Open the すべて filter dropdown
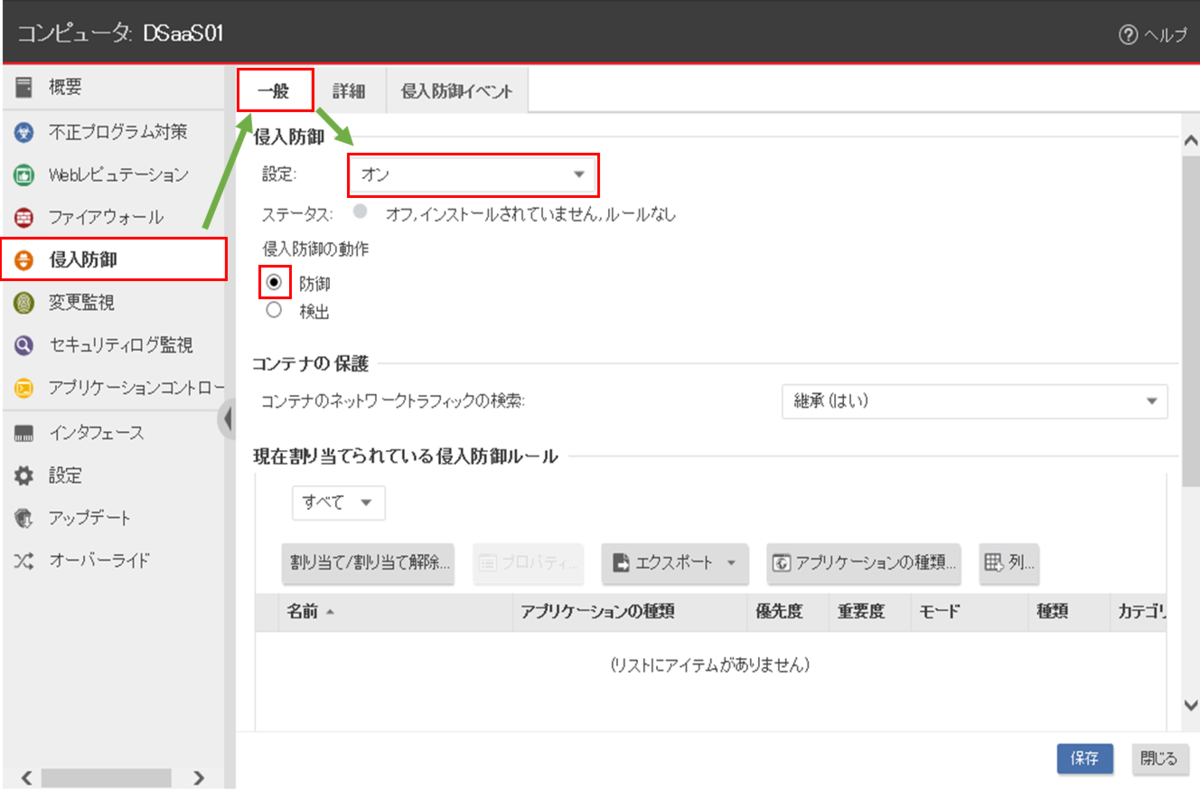 click(338, 503)
